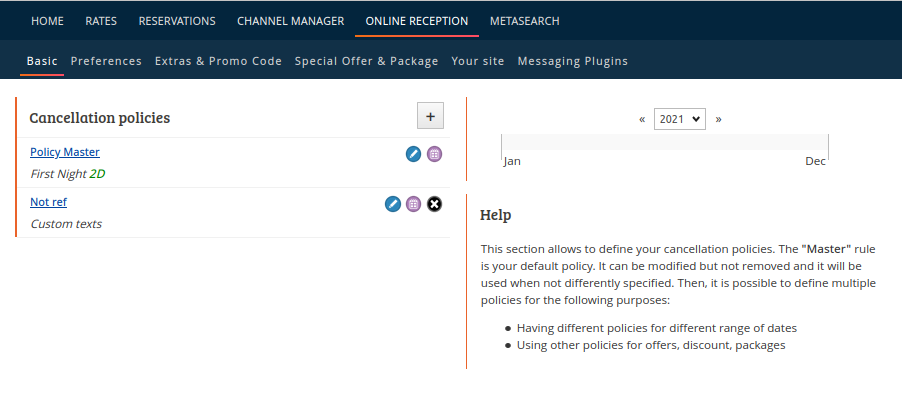
Task: Open the Channel Manager menu
Action: tap(291, 21)
